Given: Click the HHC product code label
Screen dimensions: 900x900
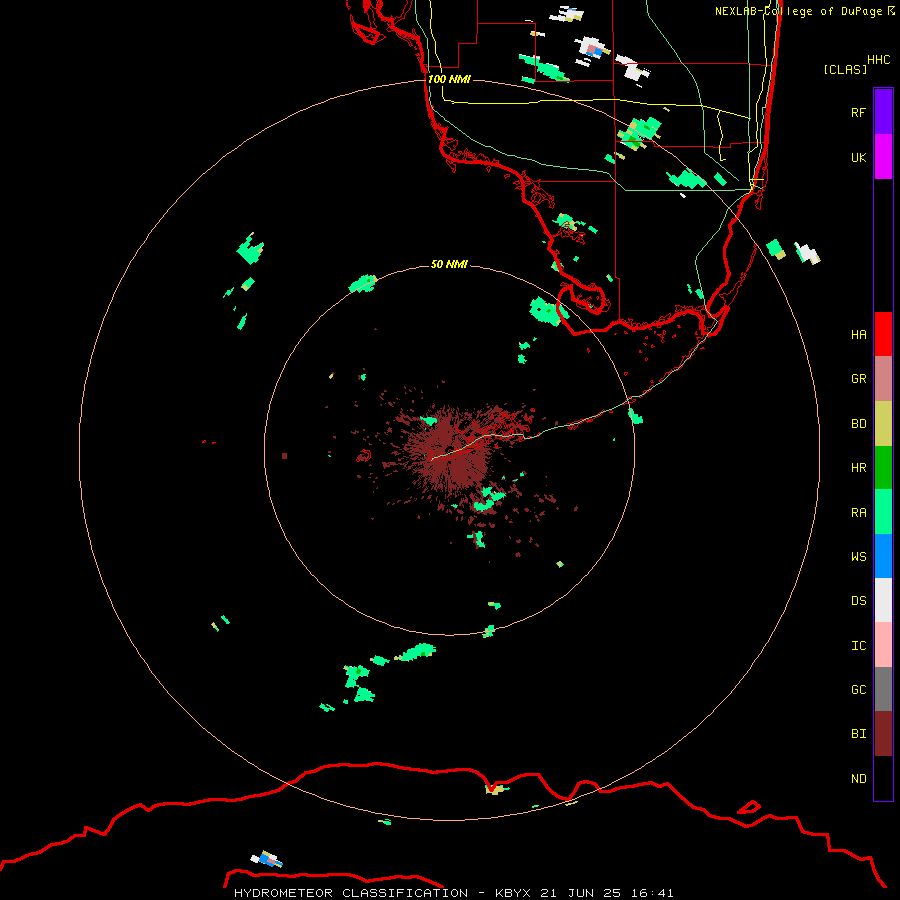Looking at the screenshot, I should click(878, 60).
